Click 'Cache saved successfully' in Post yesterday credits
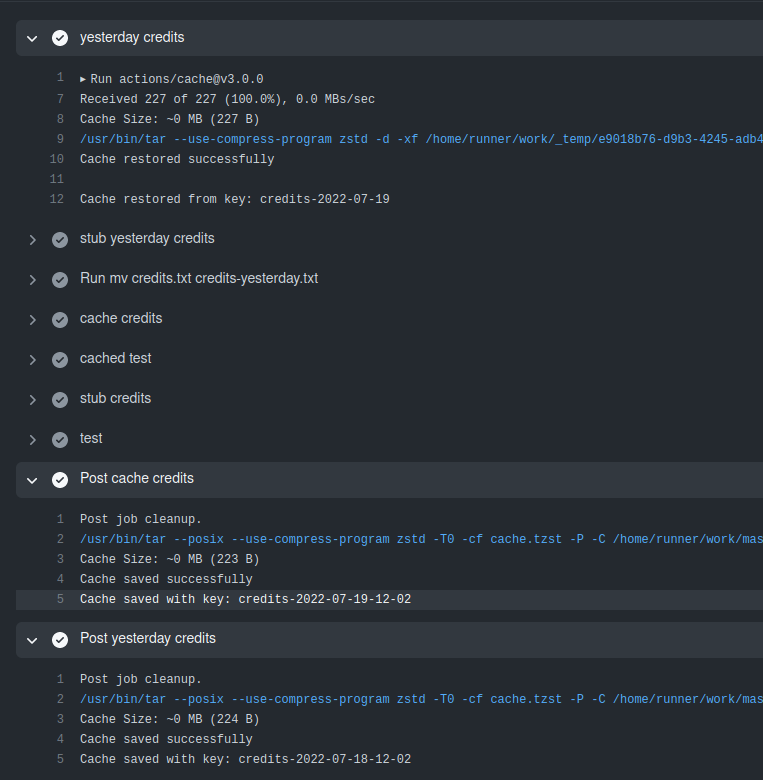The image size is (763, 780). [166, 739]
